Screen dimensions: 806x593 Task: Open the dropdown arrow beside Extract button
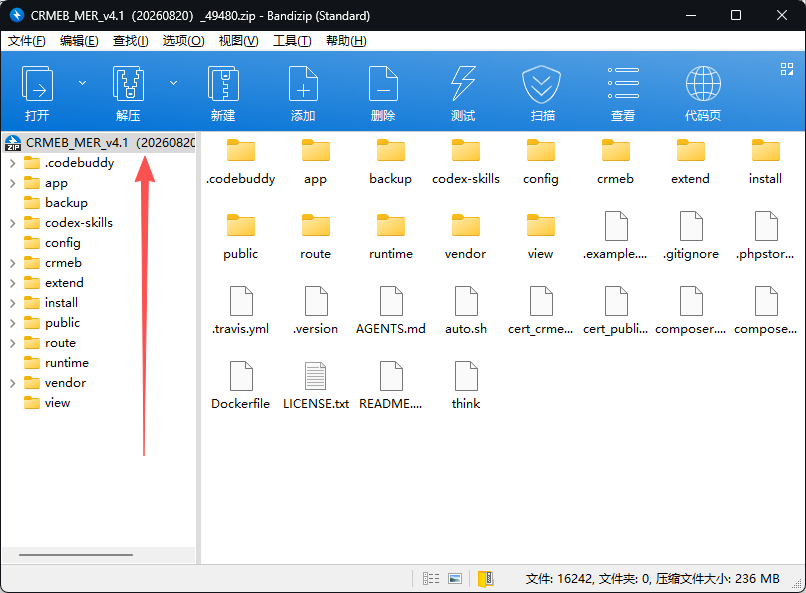[174, 83]
